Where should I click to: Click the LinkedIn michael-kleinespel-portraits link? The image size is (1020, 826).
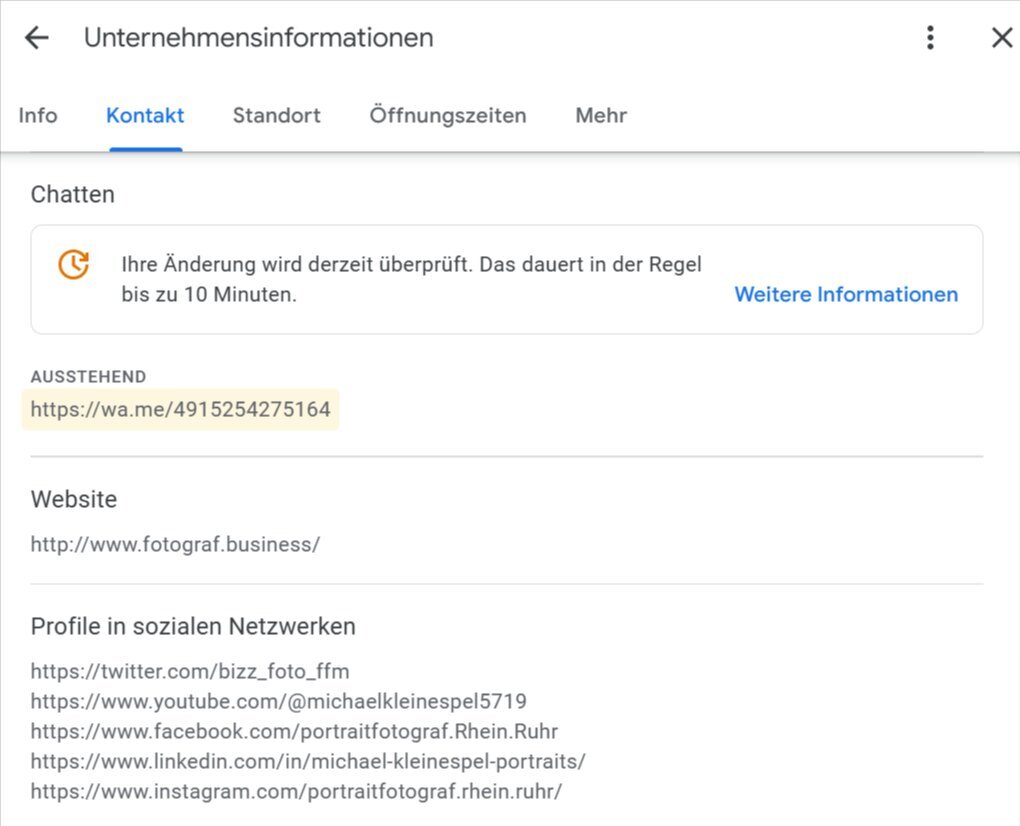coord(308,761)
